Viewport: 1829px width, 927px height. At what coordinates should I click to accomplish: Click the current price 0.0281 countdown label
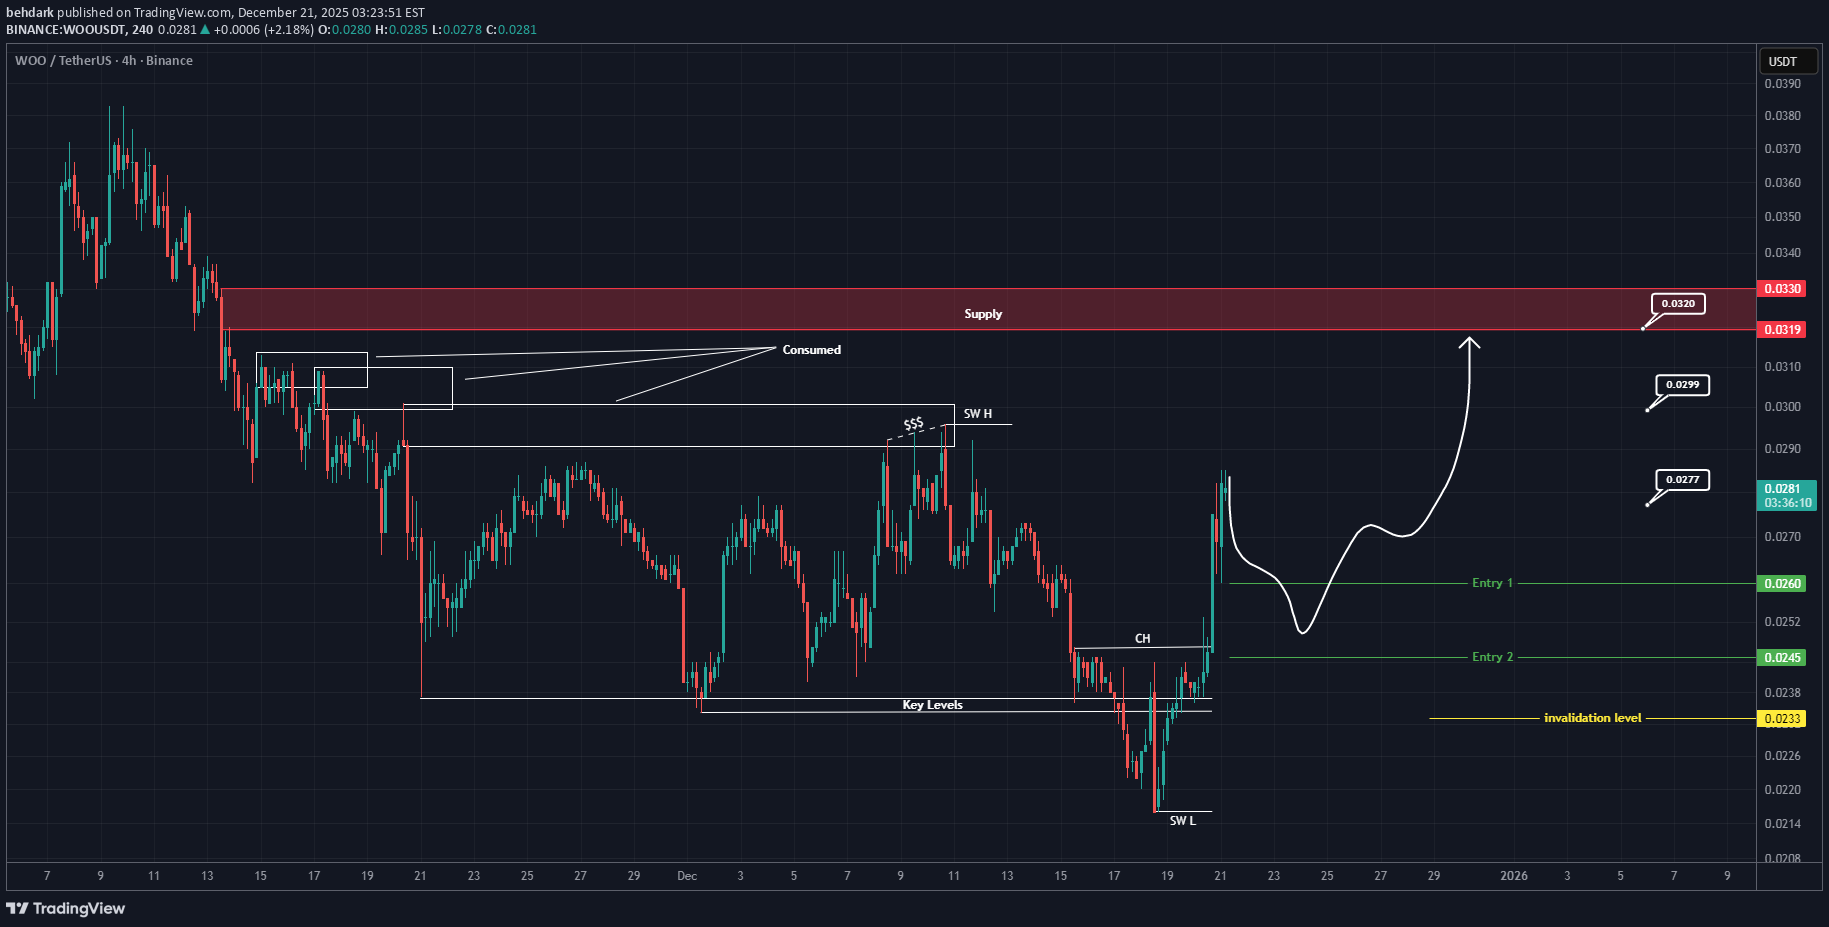coord(1787,495)
